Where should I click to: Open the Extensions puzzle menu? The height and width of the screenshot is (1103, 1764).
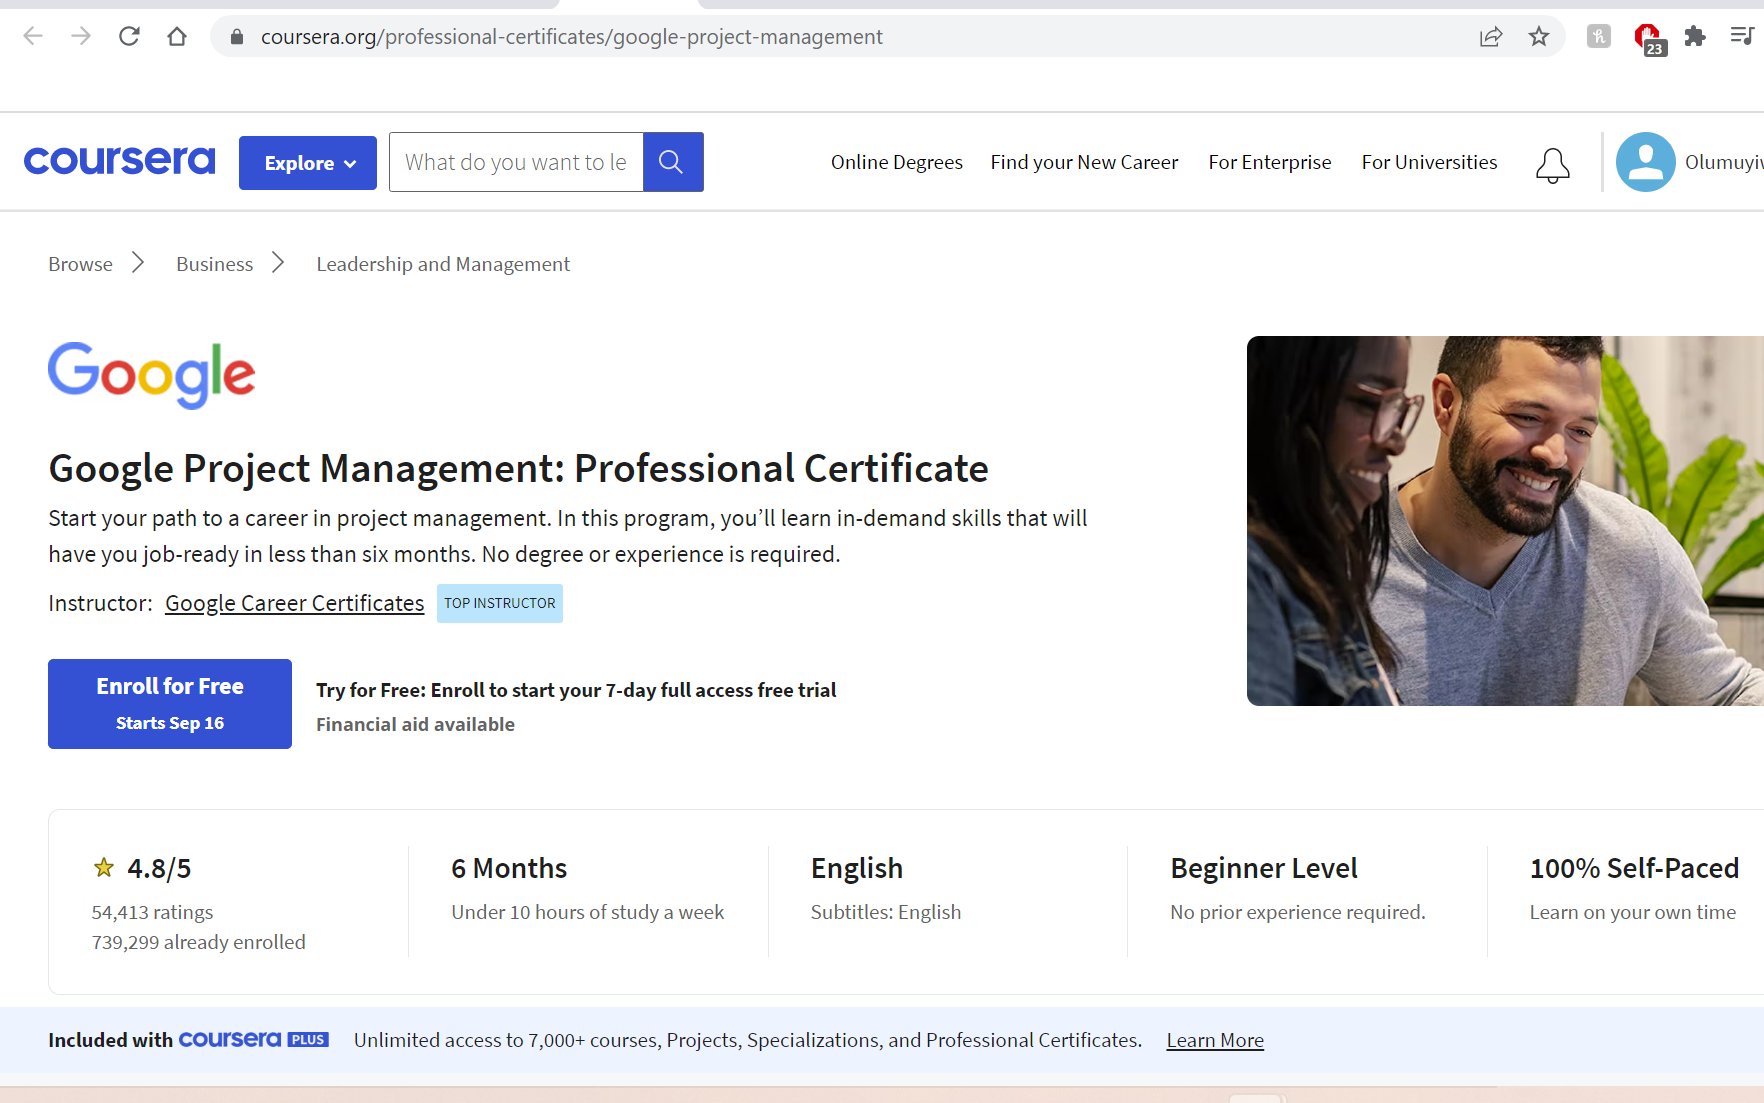(1695, 37)
